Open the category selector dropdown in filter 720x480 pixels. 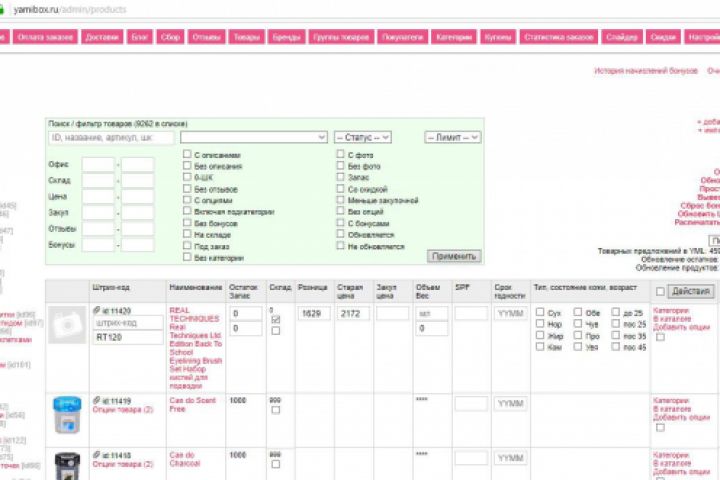pyautogui.click(x=253, y=137)
